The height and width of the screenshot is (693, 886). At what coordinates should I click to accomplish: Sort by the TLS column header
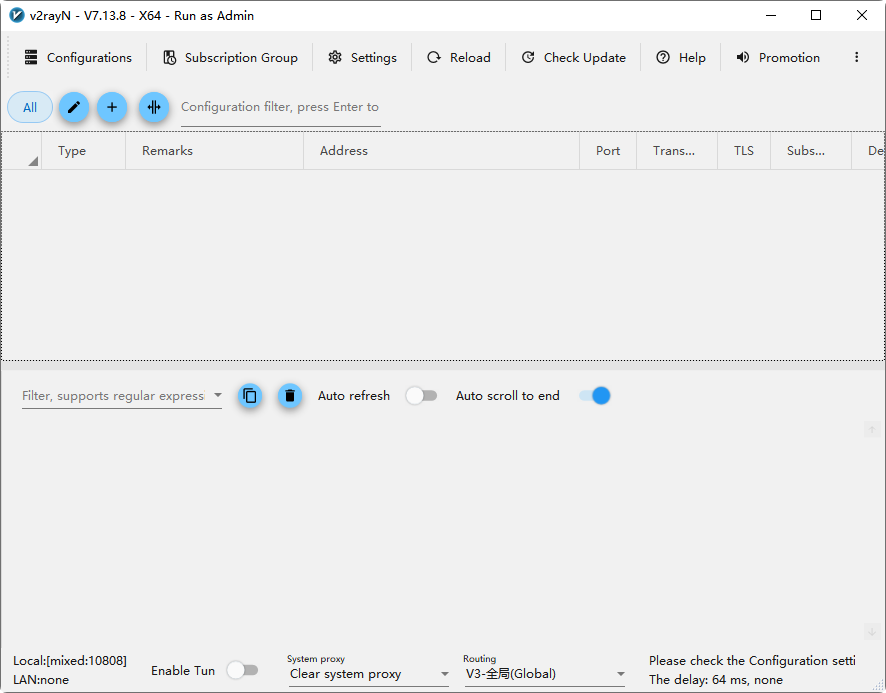coord(744,151)
